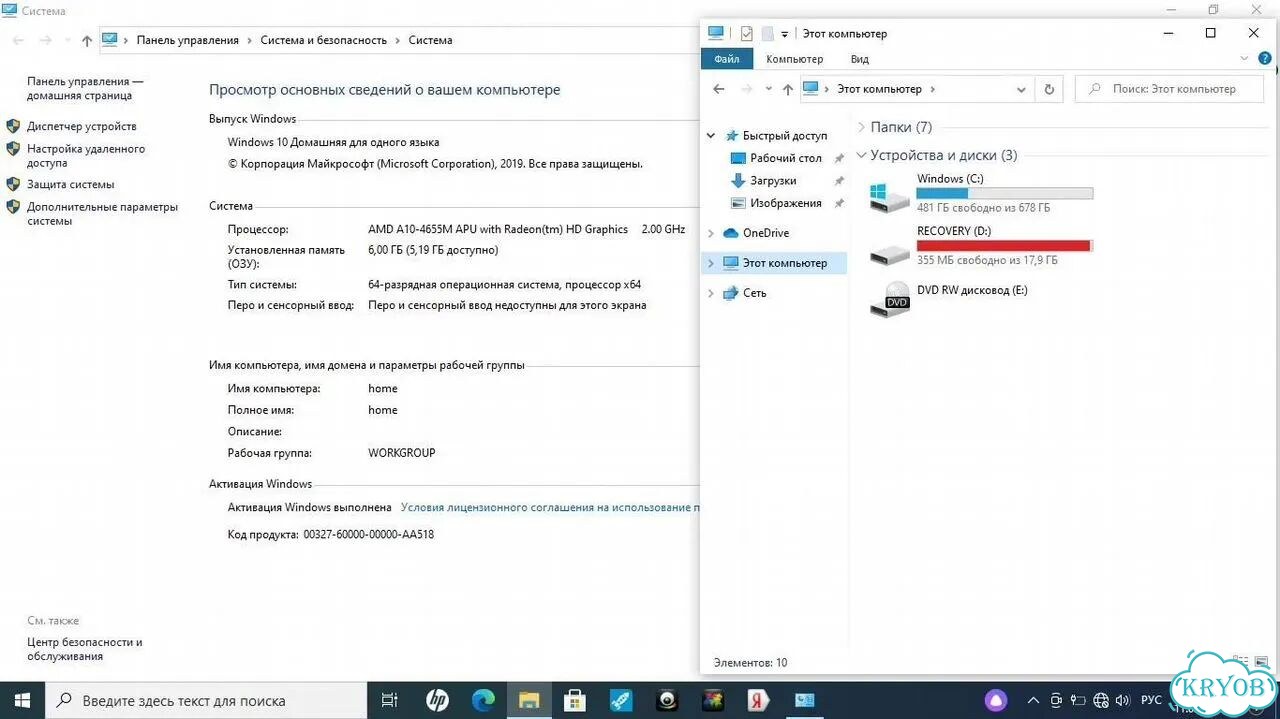Open Alice assistant purple tray icon
Viewport: 1280px width, 719px height.
tap(996, 700)
